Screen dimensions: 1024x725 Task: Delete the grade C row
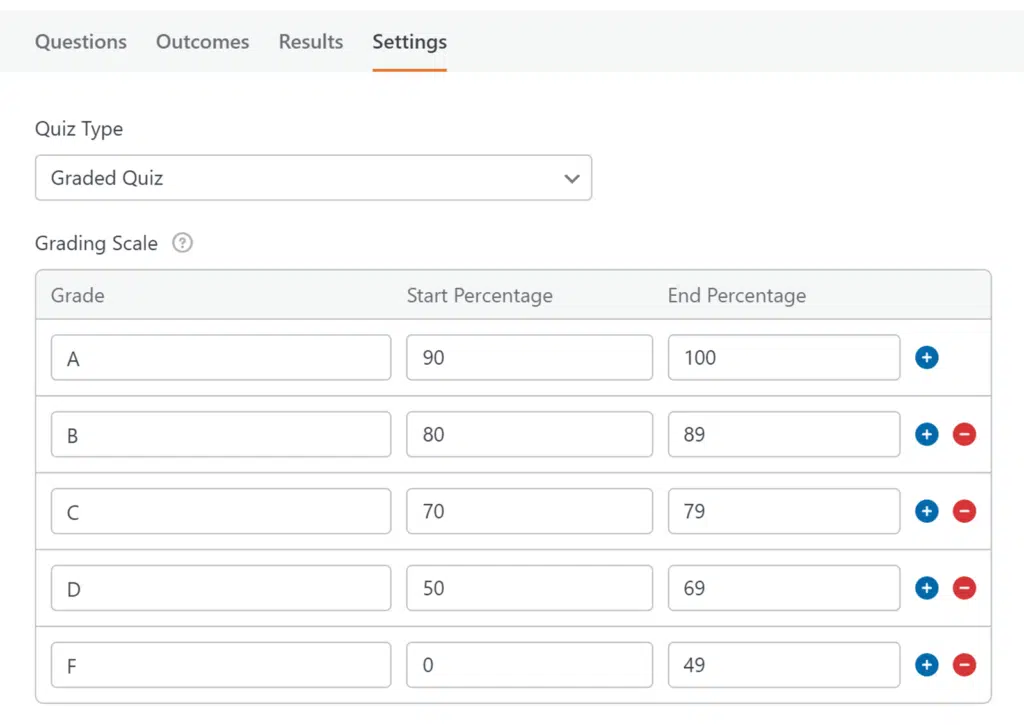point(964,511)
